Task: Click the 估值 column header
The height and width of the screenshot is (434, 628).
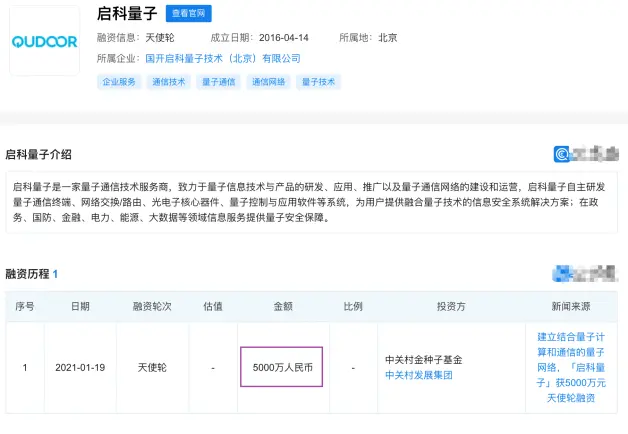Action: (x=213, y=307)
